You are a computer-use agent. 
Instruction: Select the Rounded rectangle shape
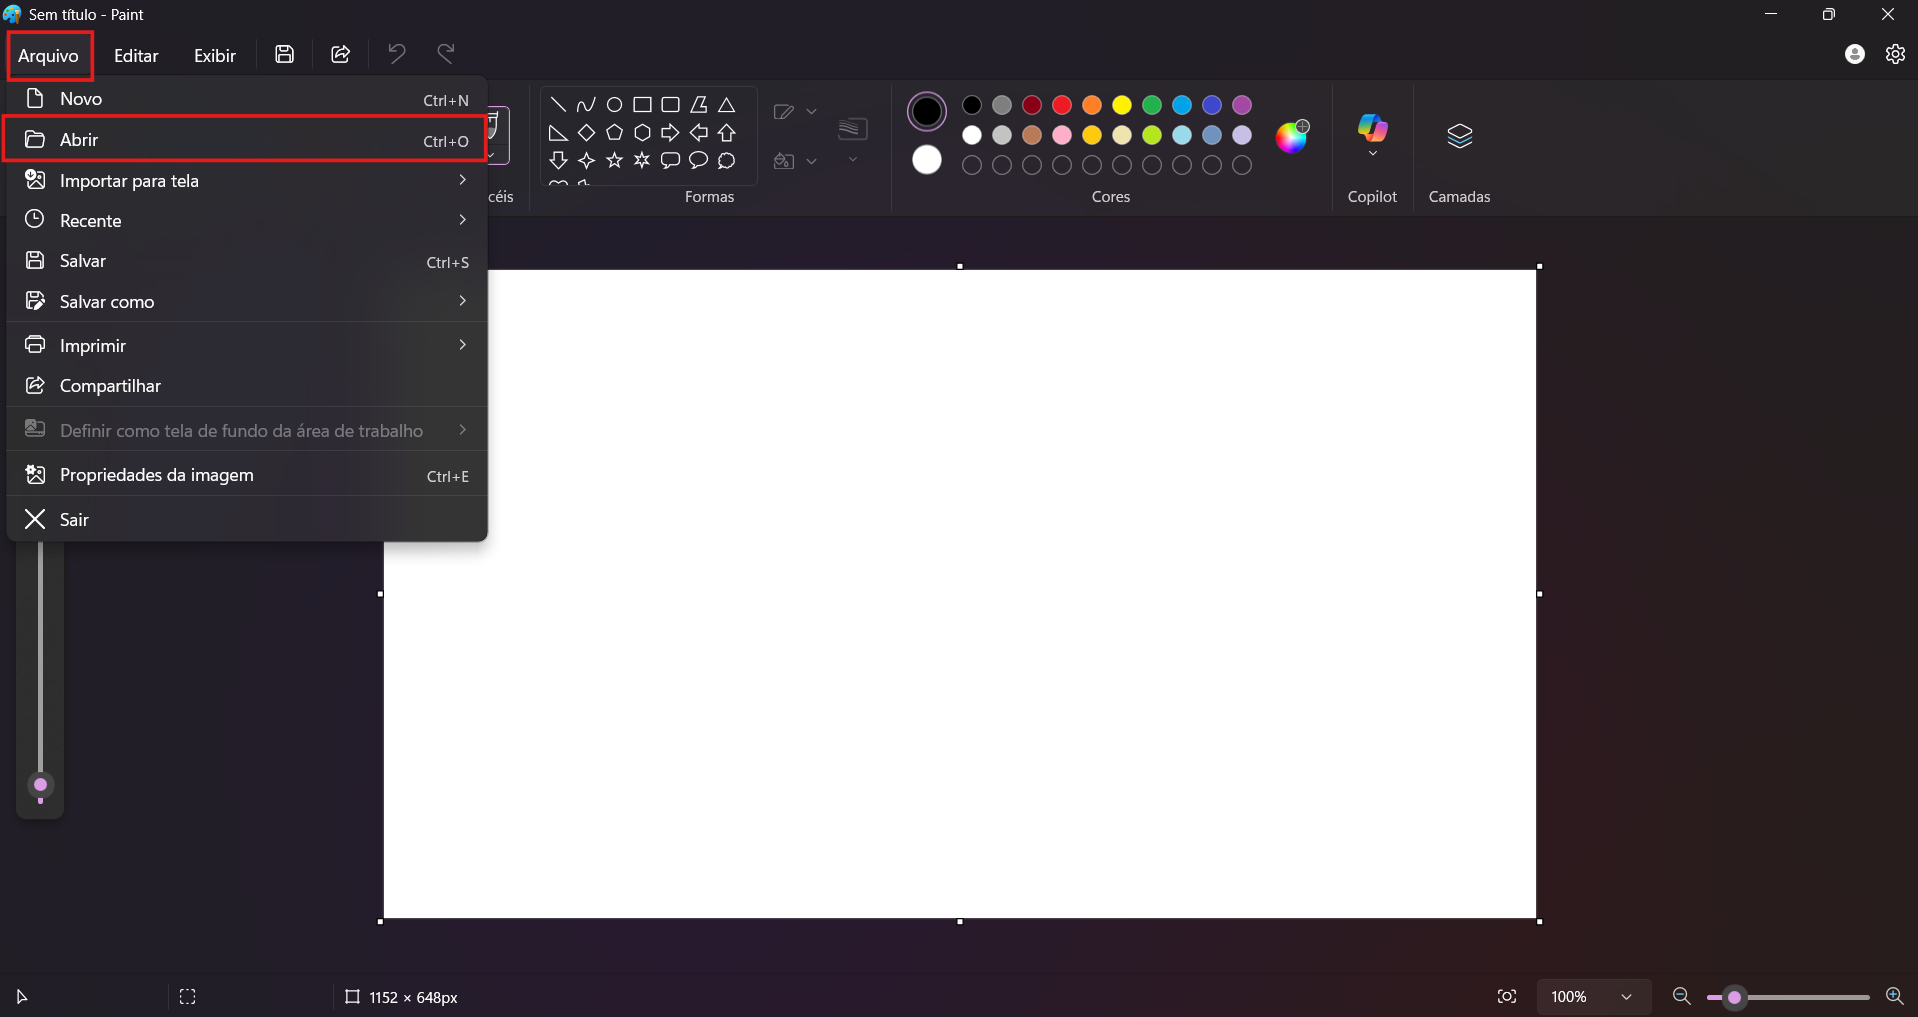click(670, 105)
